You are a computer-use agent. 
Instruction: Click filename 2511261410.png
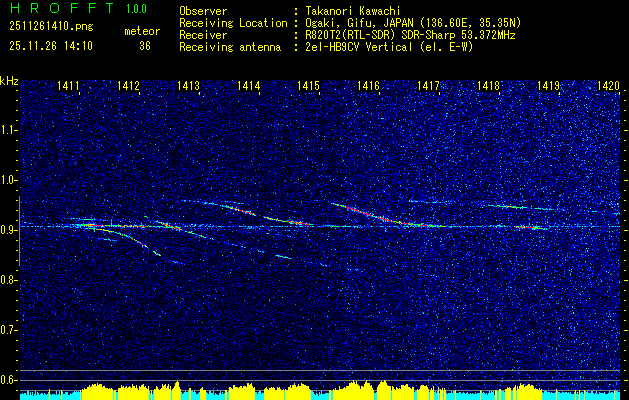pos(51,27)
